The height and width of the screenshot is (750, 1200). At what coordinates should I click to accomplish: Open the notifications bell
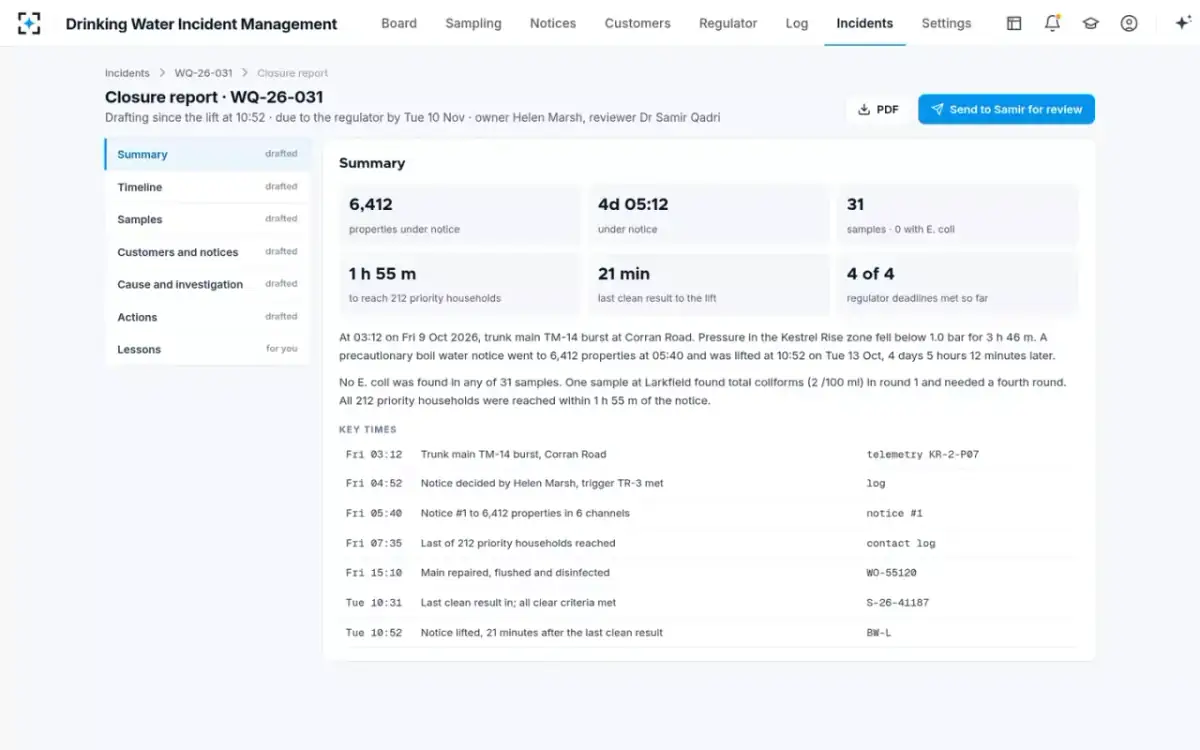pyautogui.click(x=1052, y=23)
